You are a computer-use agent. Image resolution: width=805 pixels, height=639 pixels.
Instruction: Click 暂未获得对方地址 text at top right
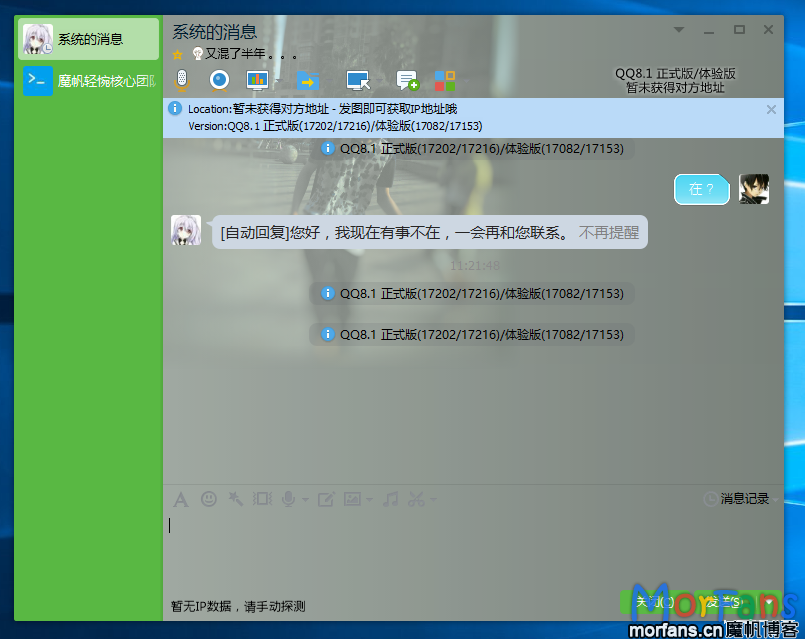point(675,88)
